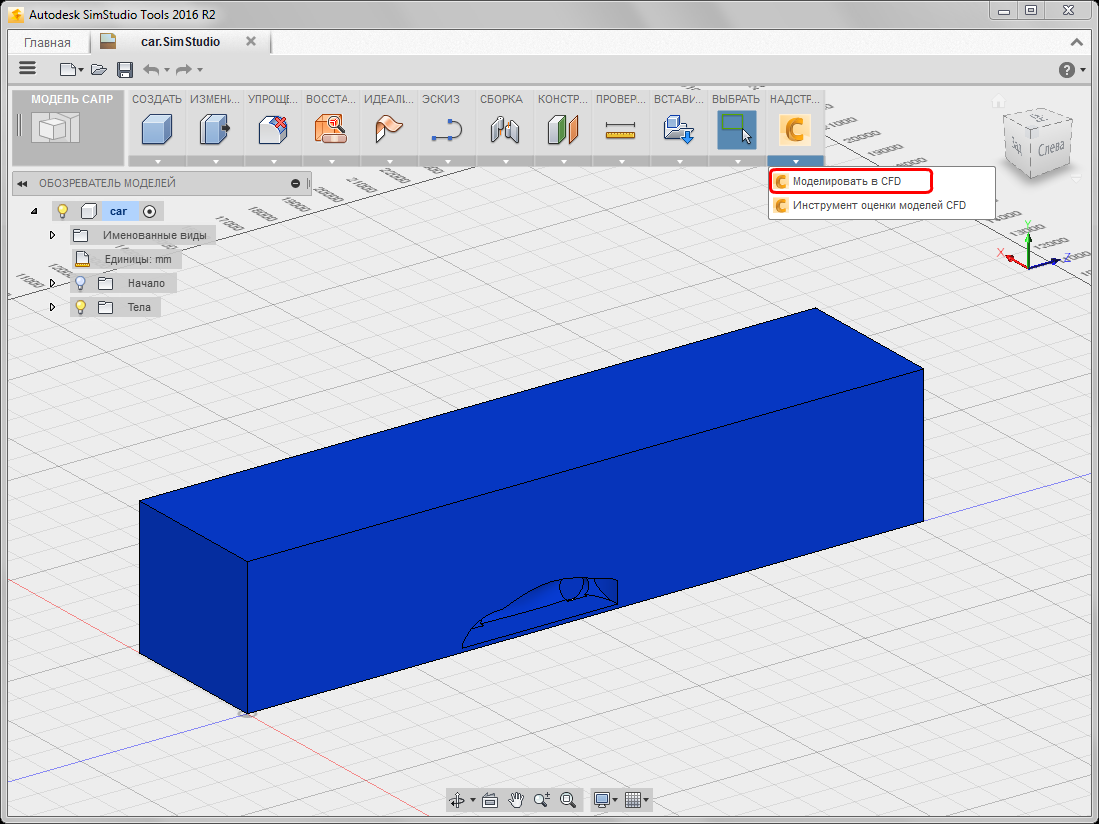Click the СОЗДАТЬ box icon
The width and height of the screenshot is (1099, 824).
[157, 130]
